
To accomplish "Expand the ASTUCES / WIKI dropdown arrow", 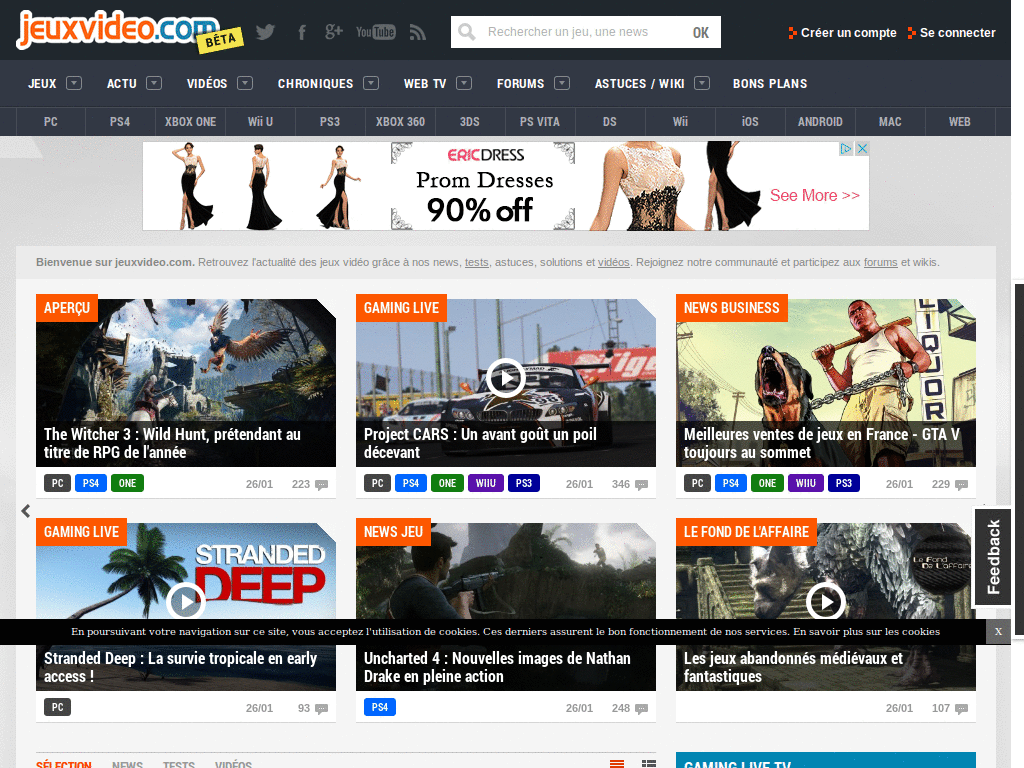I will coord(702,83).
